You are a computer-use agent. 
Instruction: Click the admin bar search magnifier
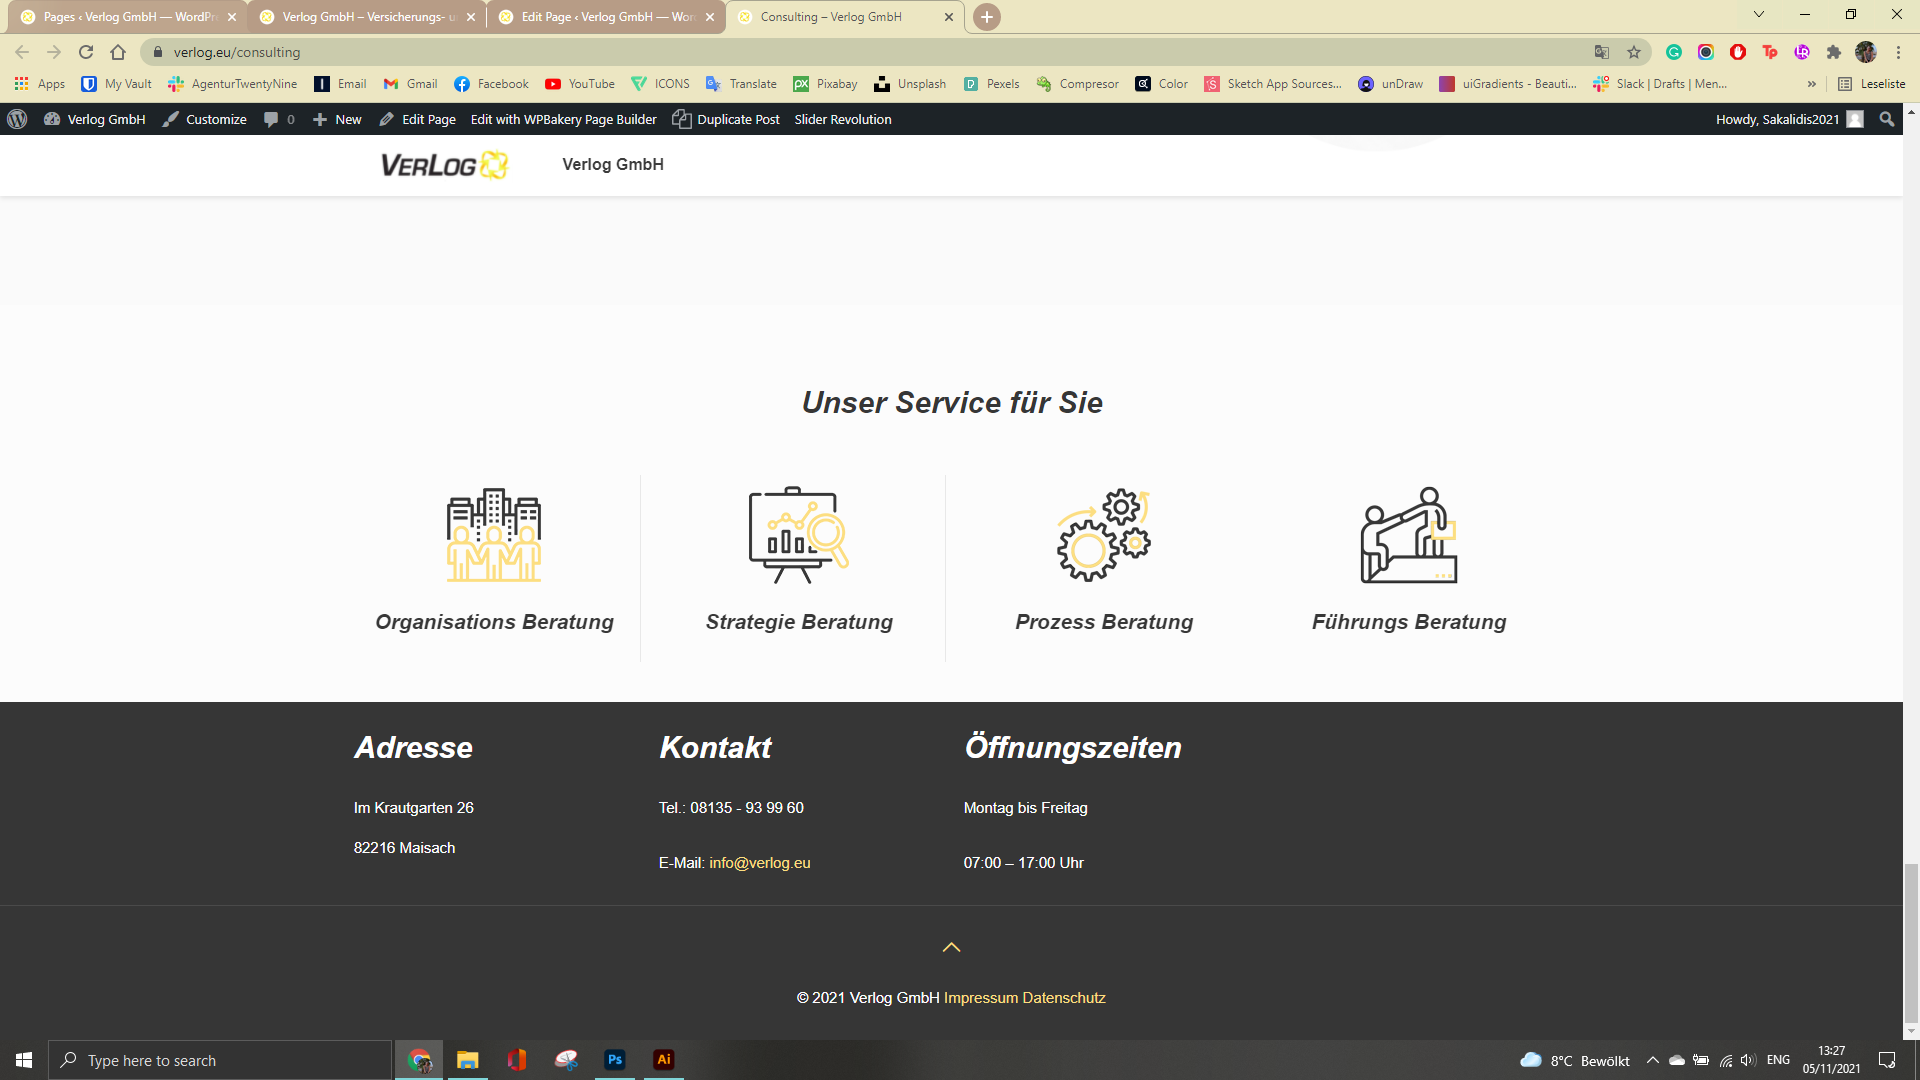click(x=1886, y=119)
